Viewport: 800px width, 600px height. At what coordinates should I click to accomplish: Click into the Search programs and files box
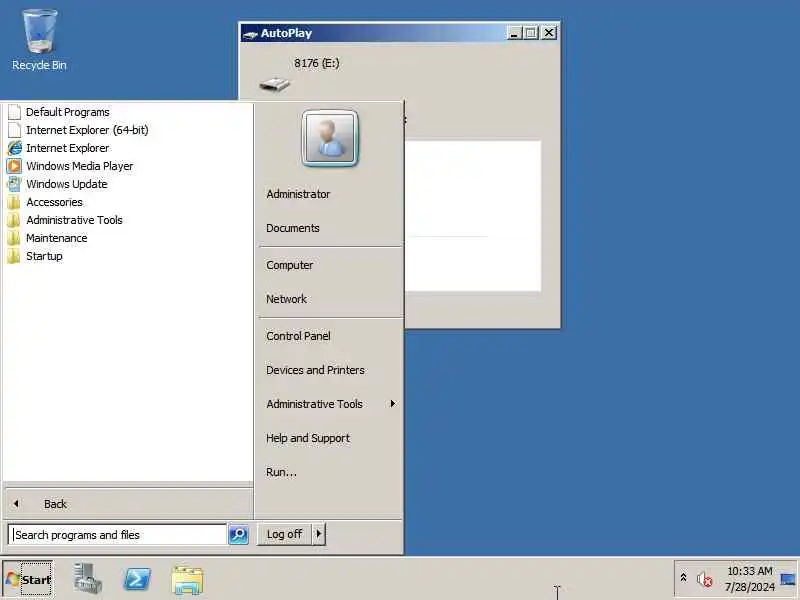coord(117,535)
